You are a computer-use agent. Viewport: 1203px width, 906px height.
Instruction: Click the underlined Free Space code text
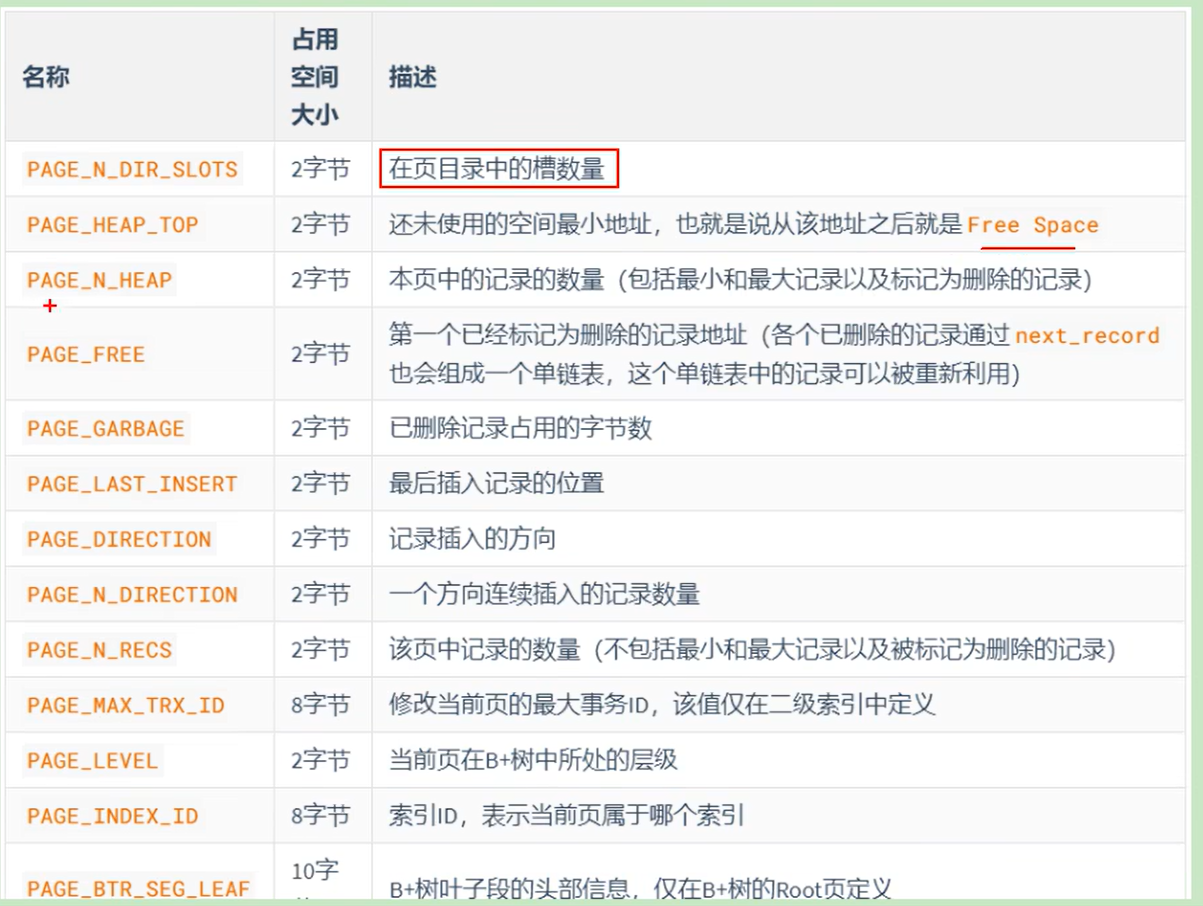click(x=1033, y=225)
